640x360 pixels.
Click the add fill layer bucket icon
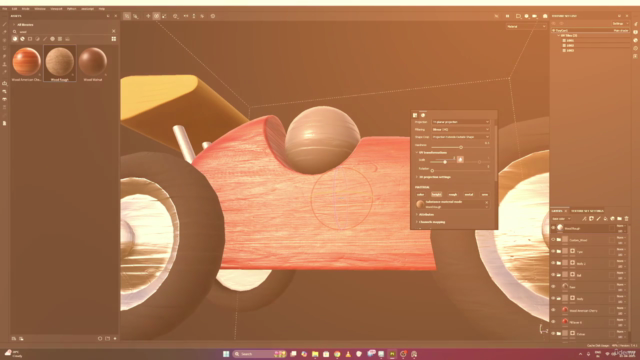click(605, 219)
